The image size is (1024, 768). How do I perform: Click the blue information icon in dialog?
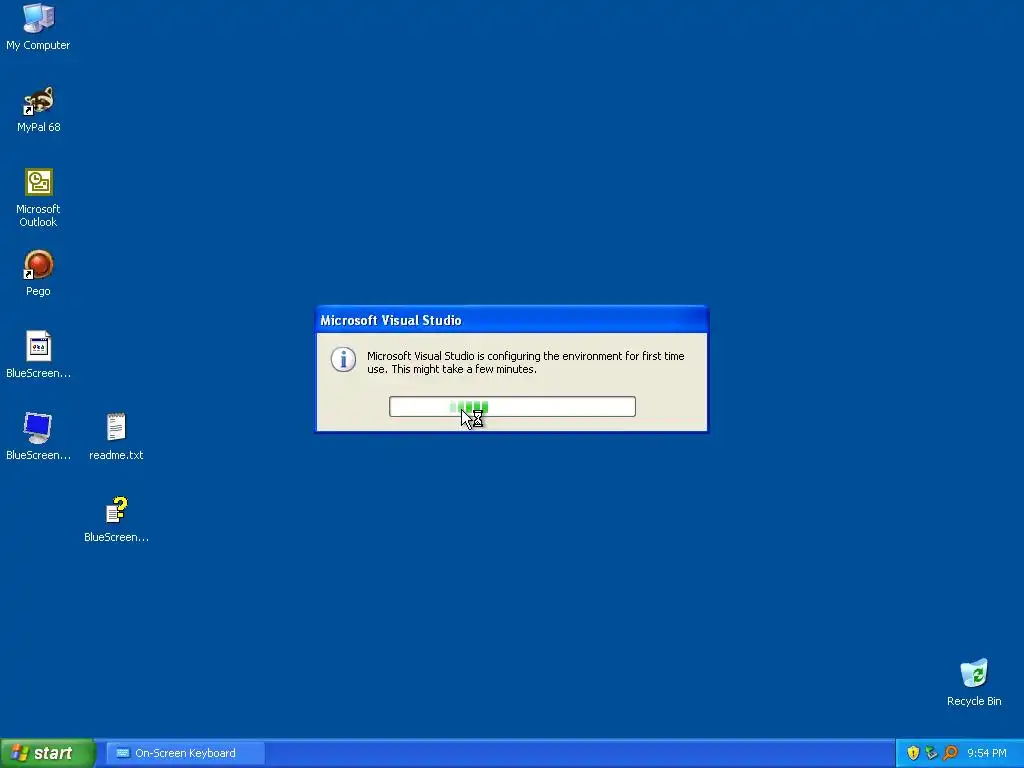point(343,359)
